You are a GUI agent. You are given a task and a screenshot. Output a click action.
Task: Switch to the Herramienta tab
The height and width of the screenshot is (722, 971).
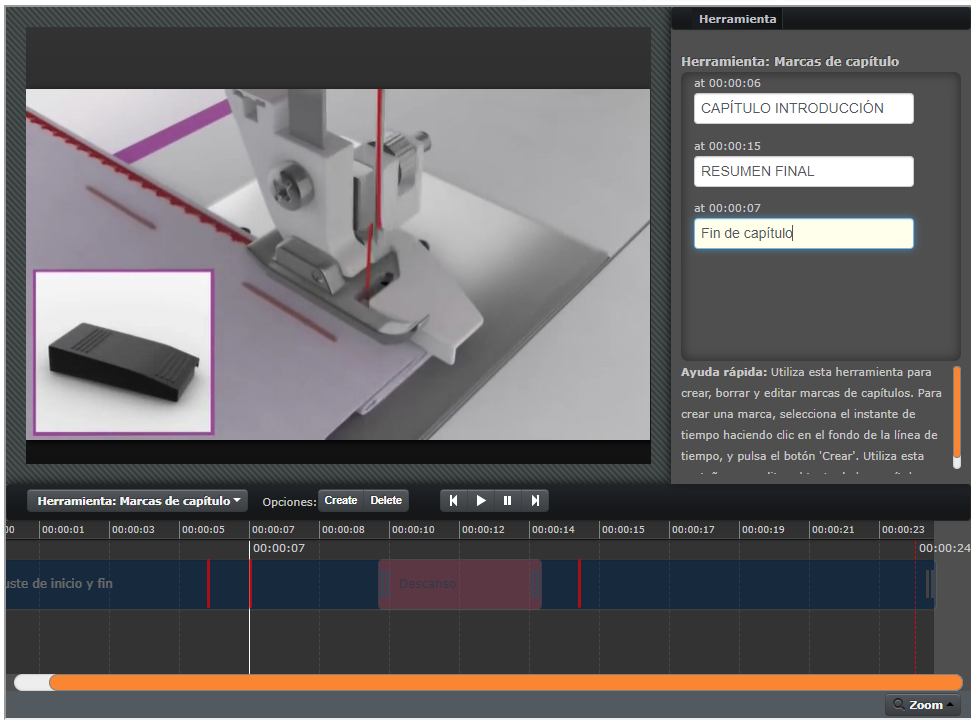click(x=737, y=19)
